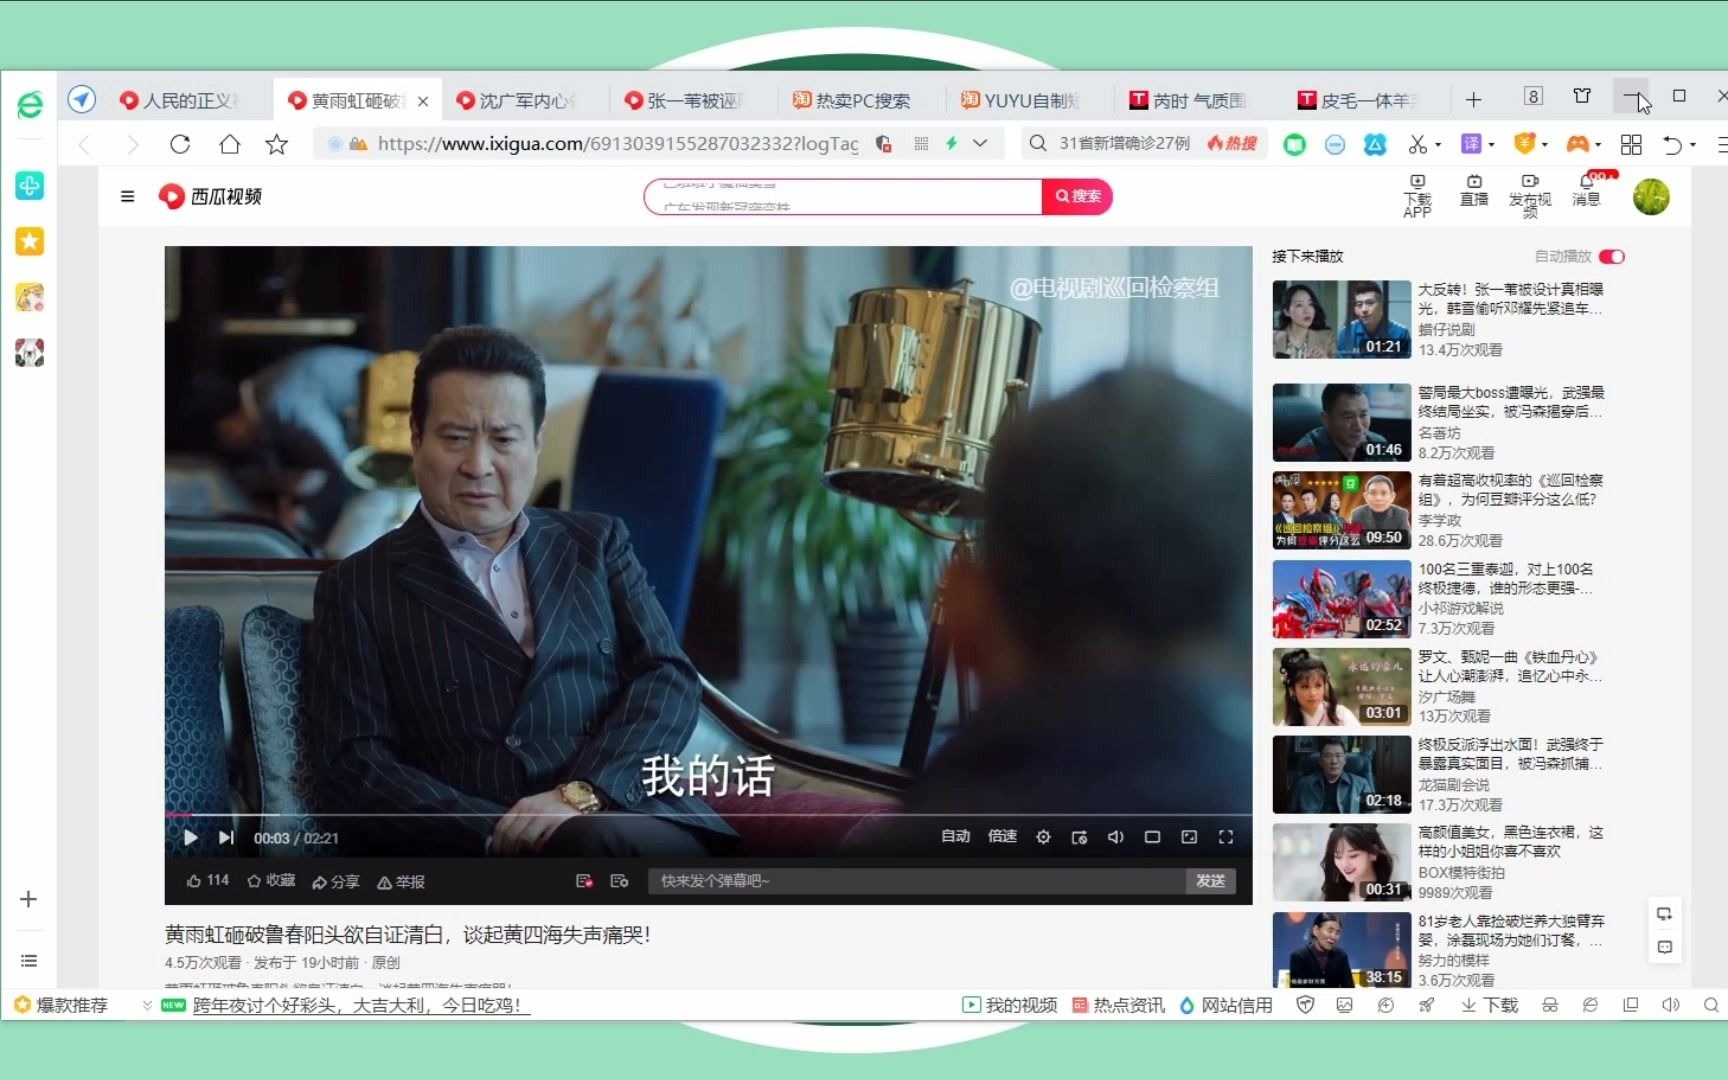Toggle the 自动播放 autoplay switch
1728x1080 pixels.
[1611, 257]
